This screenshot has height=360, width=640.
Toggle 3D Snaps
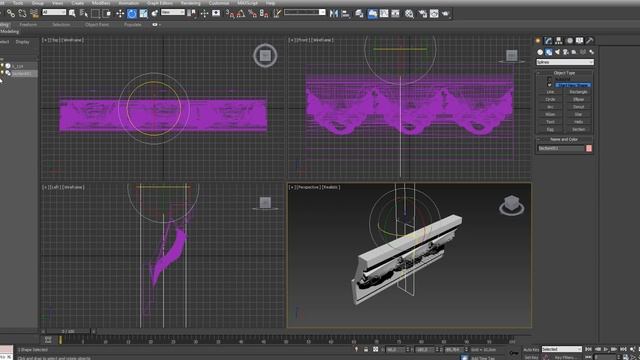click(229, 13)
